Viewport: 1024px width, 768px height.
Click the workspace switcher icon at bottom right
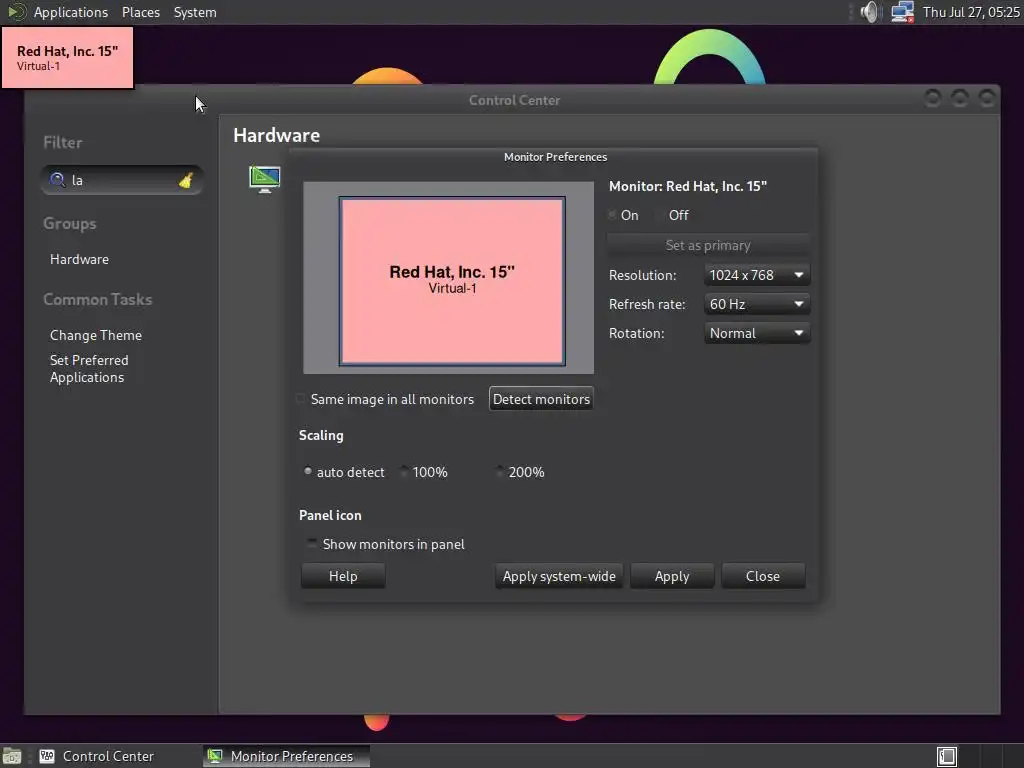[946, 756]
